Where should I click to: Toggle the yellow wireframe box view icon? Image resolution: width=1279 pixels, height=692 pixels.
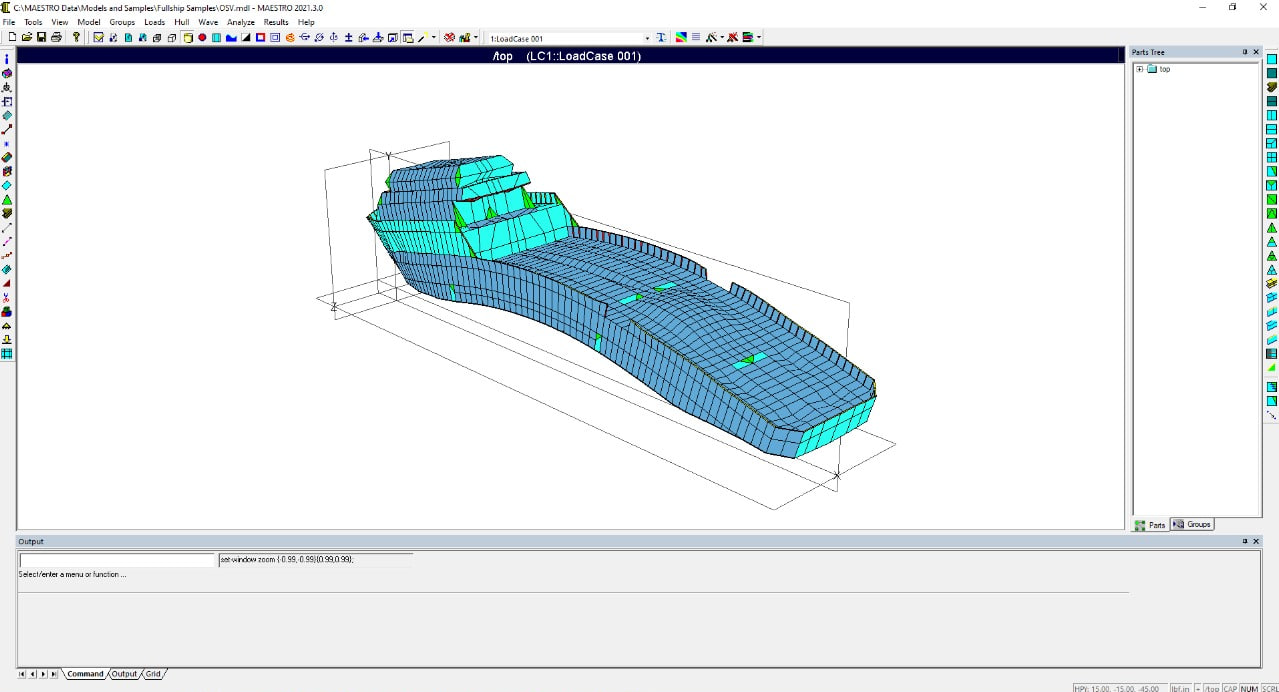(187, 38)
